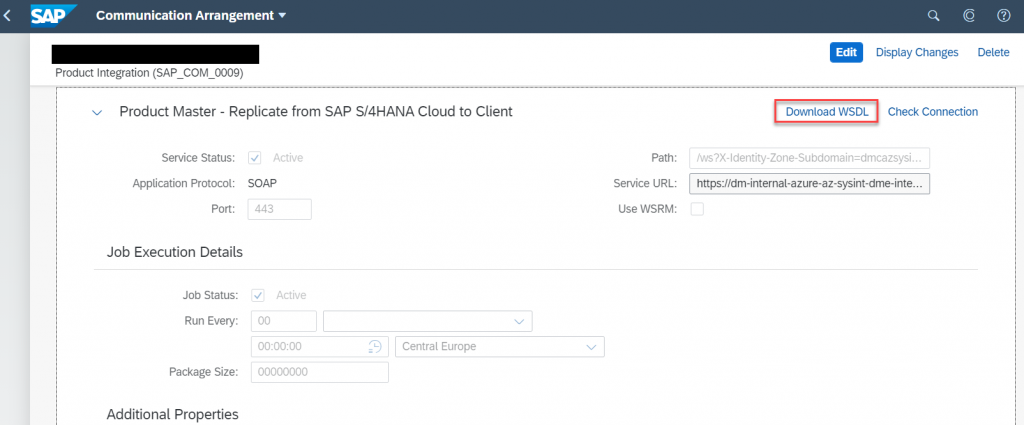The image size is (1024, 425).
Task: Click the Path input field
Action: [809, 158]
